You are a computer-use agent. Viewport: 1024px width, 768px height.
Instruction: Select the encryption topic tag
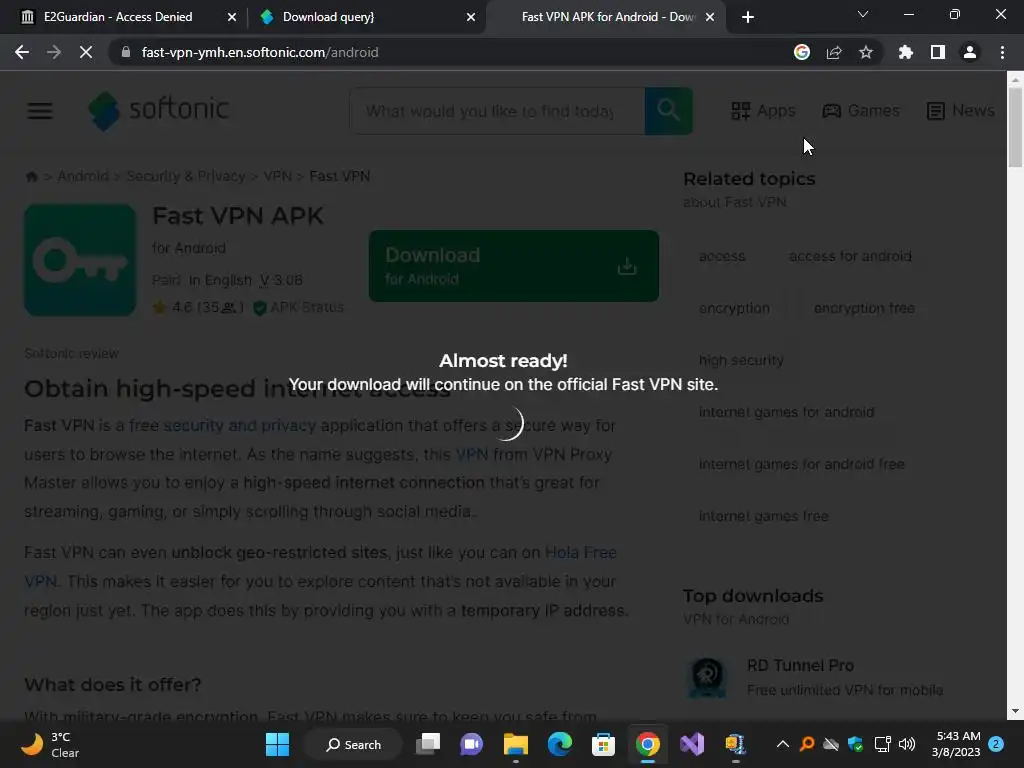[734, 308]
